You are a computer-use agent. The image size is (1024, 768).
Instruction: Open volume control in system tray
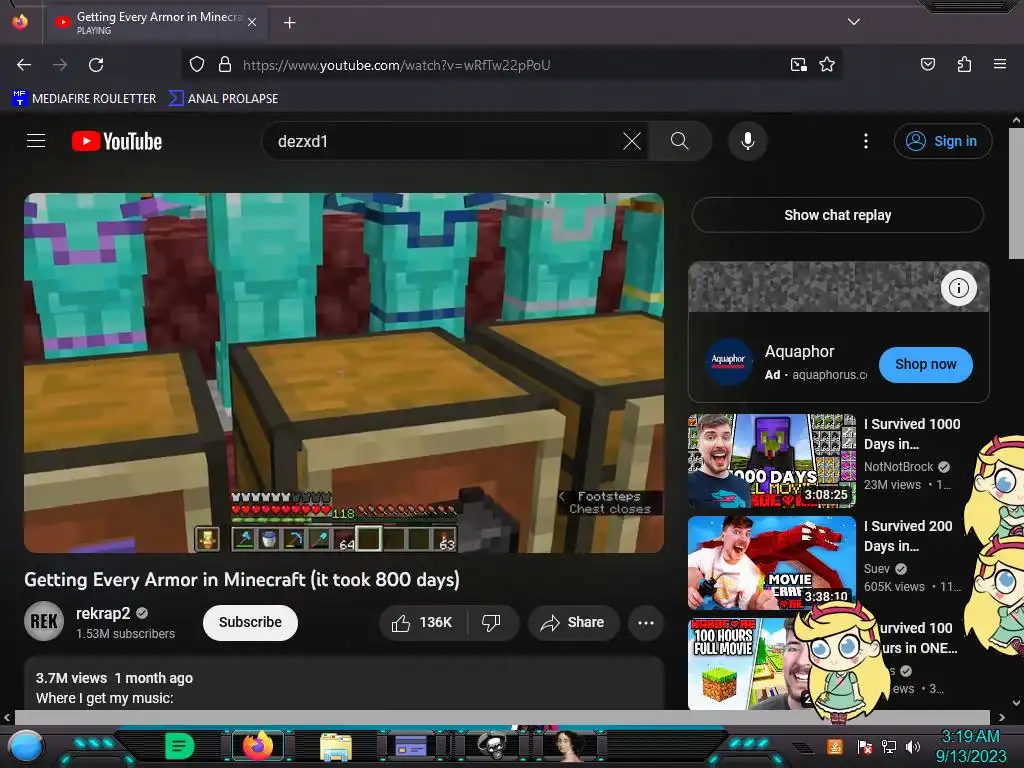pos(913,746)
